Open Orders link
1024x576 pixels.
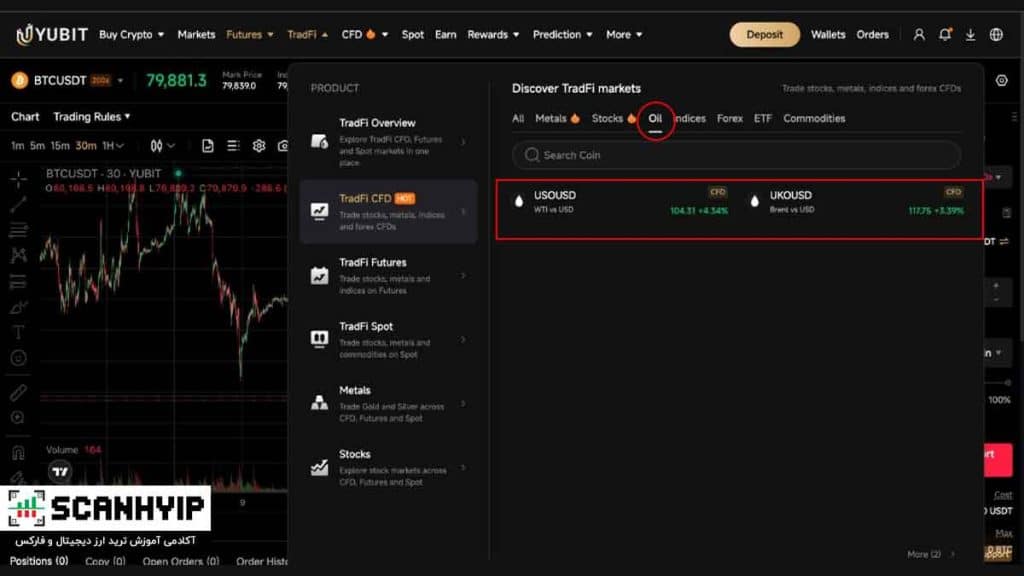pyautogui.click(x=872, y=35)
